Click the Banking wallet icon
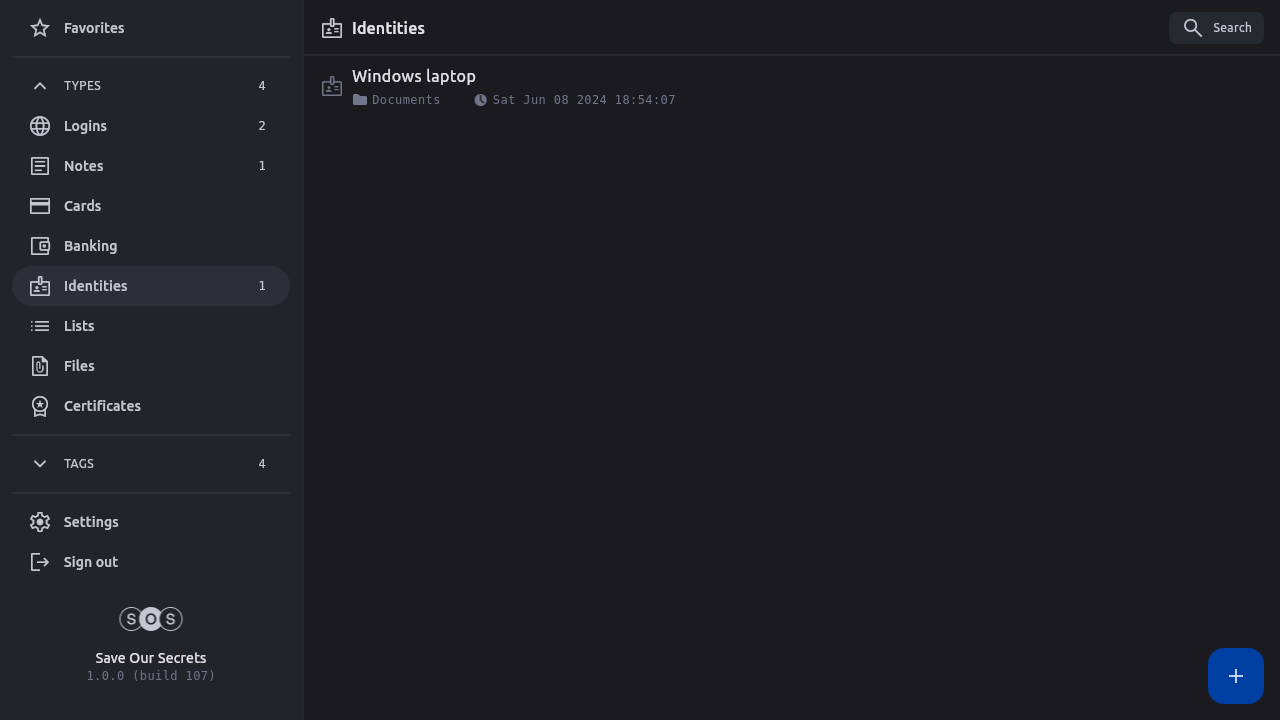Image resolution: width=1280 pixels, height=720 pixels. (40, 246)
